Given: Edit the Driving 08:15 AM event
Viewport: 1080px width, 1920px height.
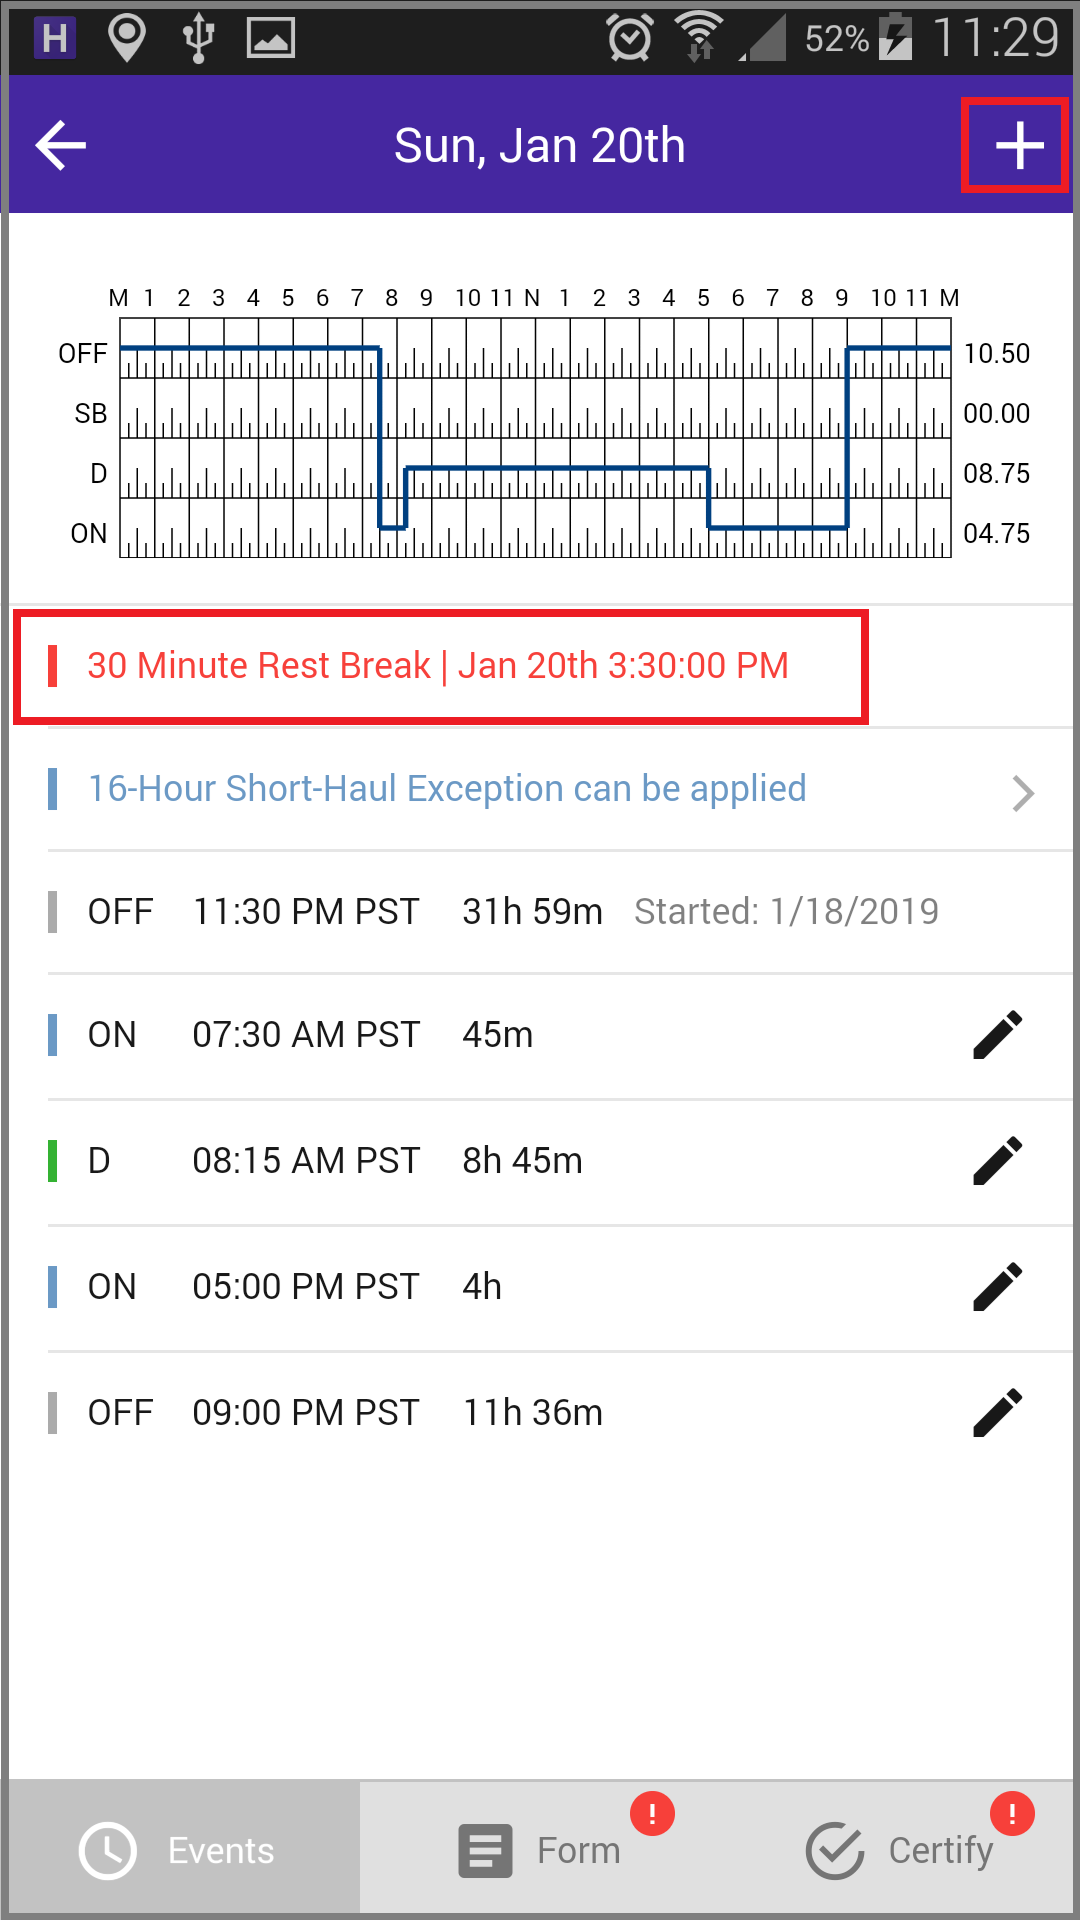Looking at the screenshot, I should click(x=998, y=1161).
